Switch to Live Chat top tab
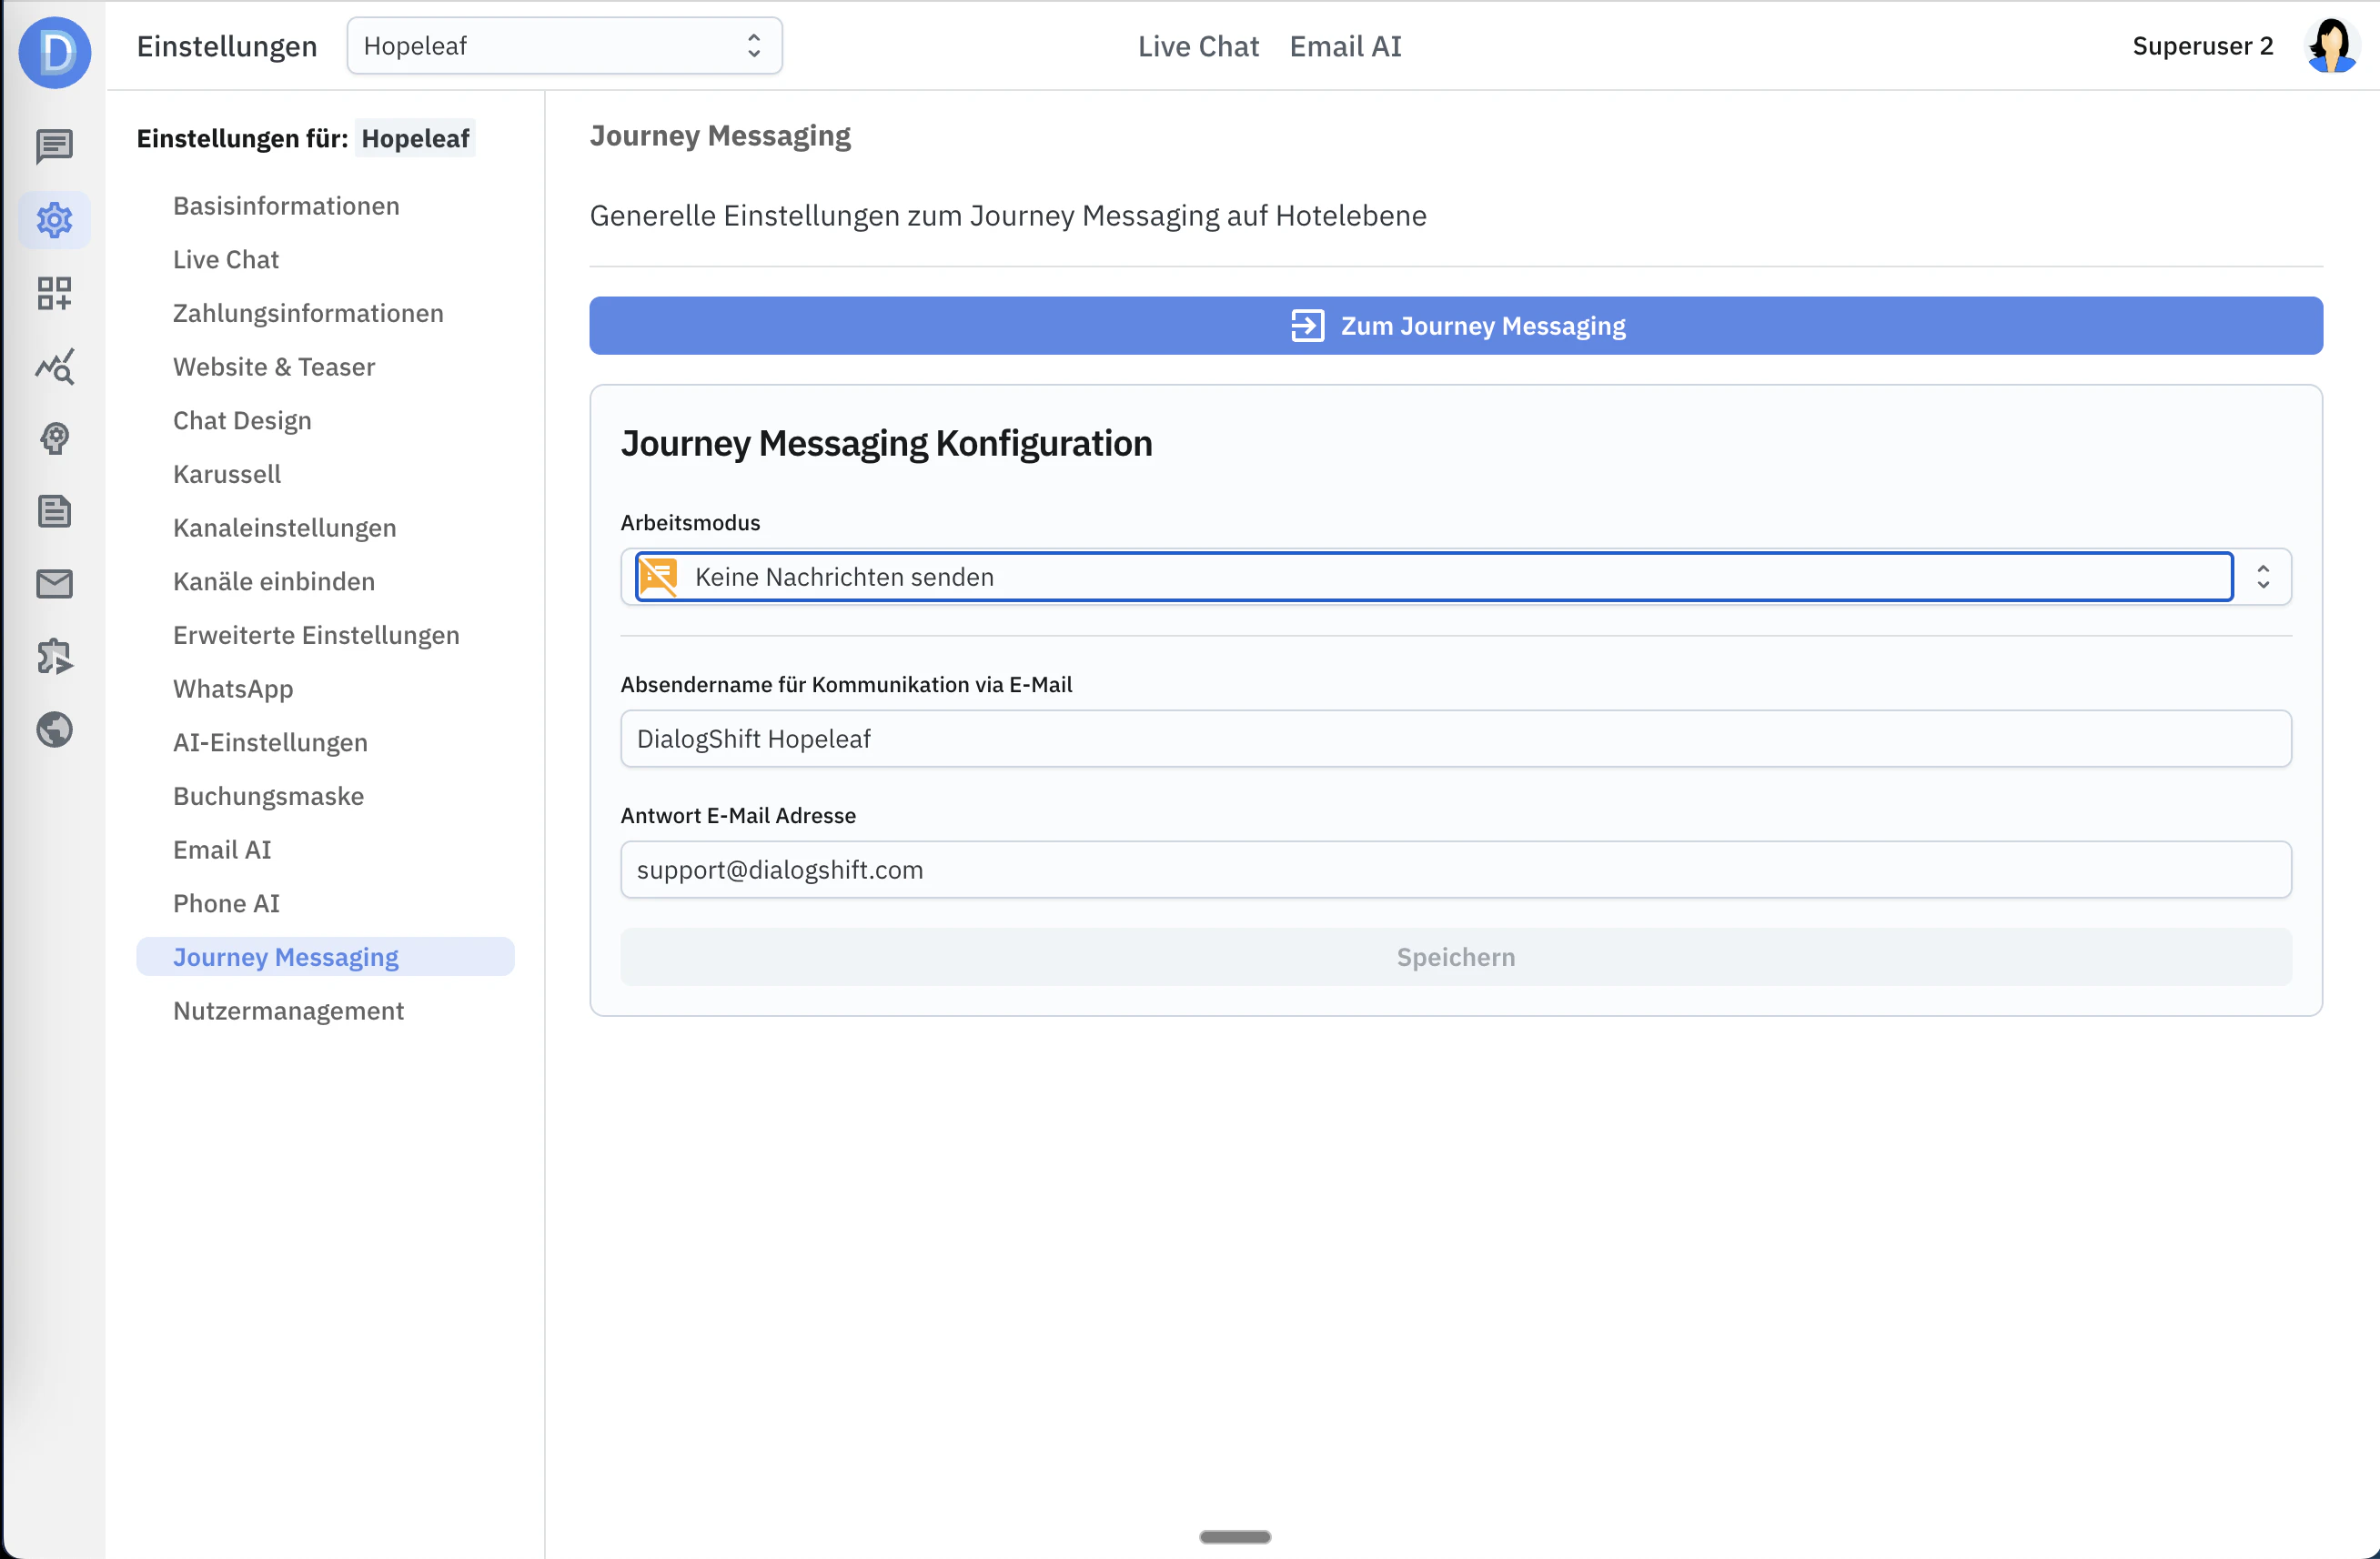The width and height of the screenshot is (2380, 1559). (x=1197, y=46)
